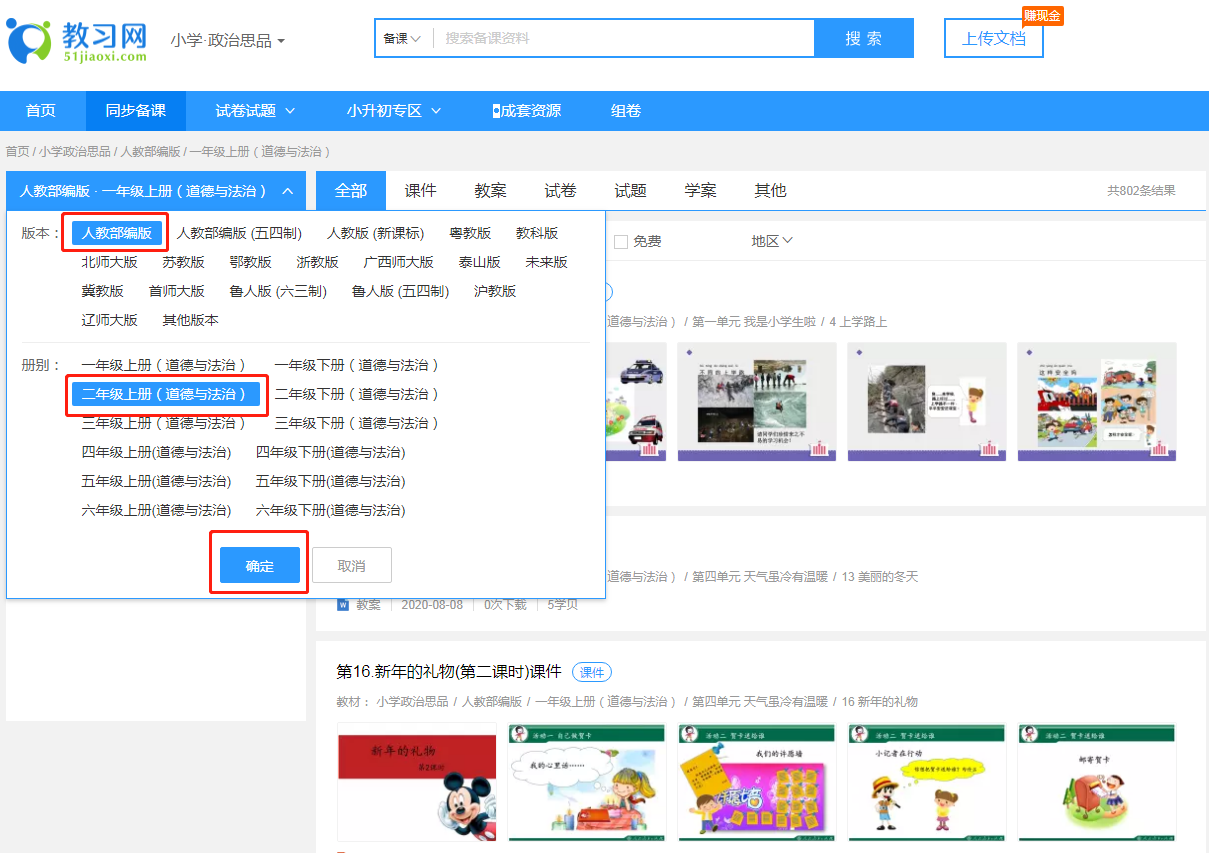Image resolution: width=1209 pixels, height=853 pixels.
Task: Open the 第16.新年的礼物(第二课时)课件 title link
Action: (449, 672)
